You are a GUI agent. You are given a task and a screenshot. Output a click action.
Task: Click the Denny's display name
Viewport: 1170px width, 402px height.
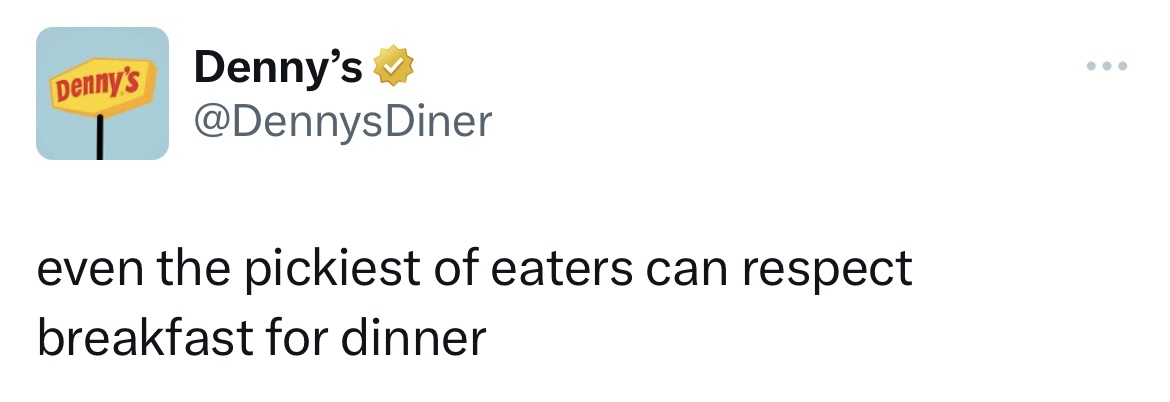[279, 68]
